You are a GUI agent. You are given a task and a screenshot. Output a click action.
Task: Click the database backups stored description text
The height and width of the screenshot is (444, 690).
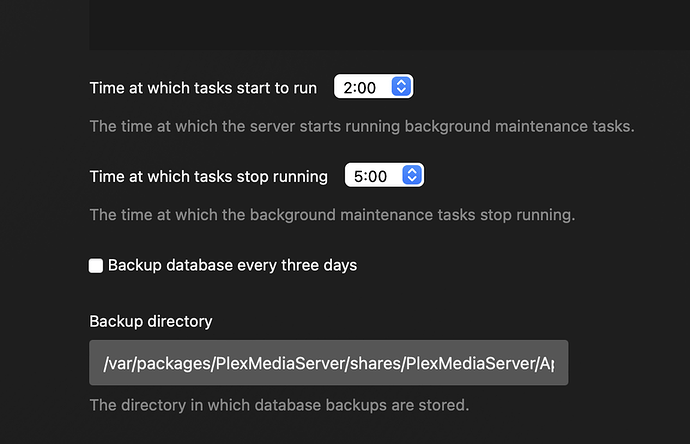tap(279, 406)
